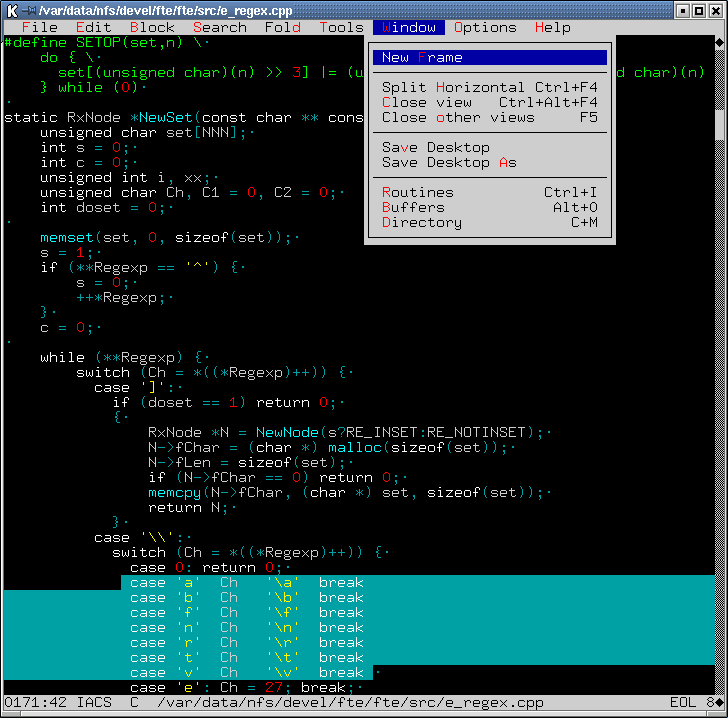Screen dimensions: 728x718
Task: Maximize the editor window
Action: click(699, 9)
